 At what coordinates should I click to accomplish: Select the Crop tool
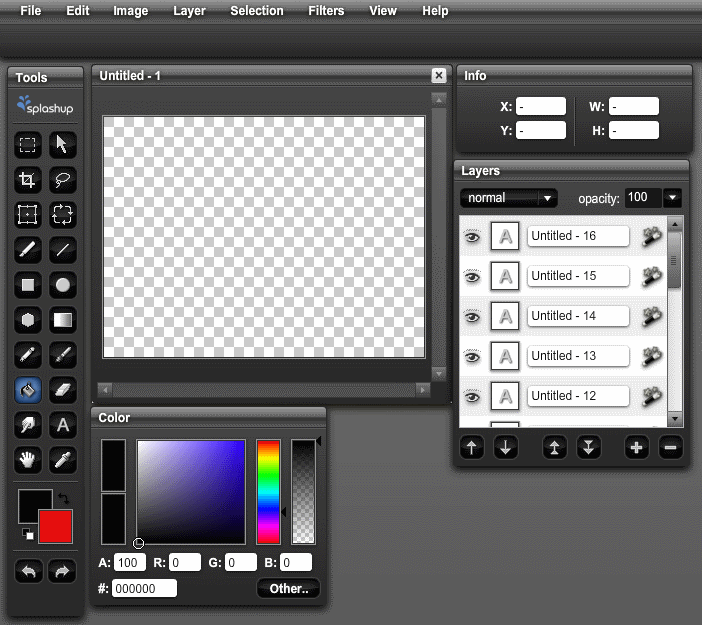point(28,180)
